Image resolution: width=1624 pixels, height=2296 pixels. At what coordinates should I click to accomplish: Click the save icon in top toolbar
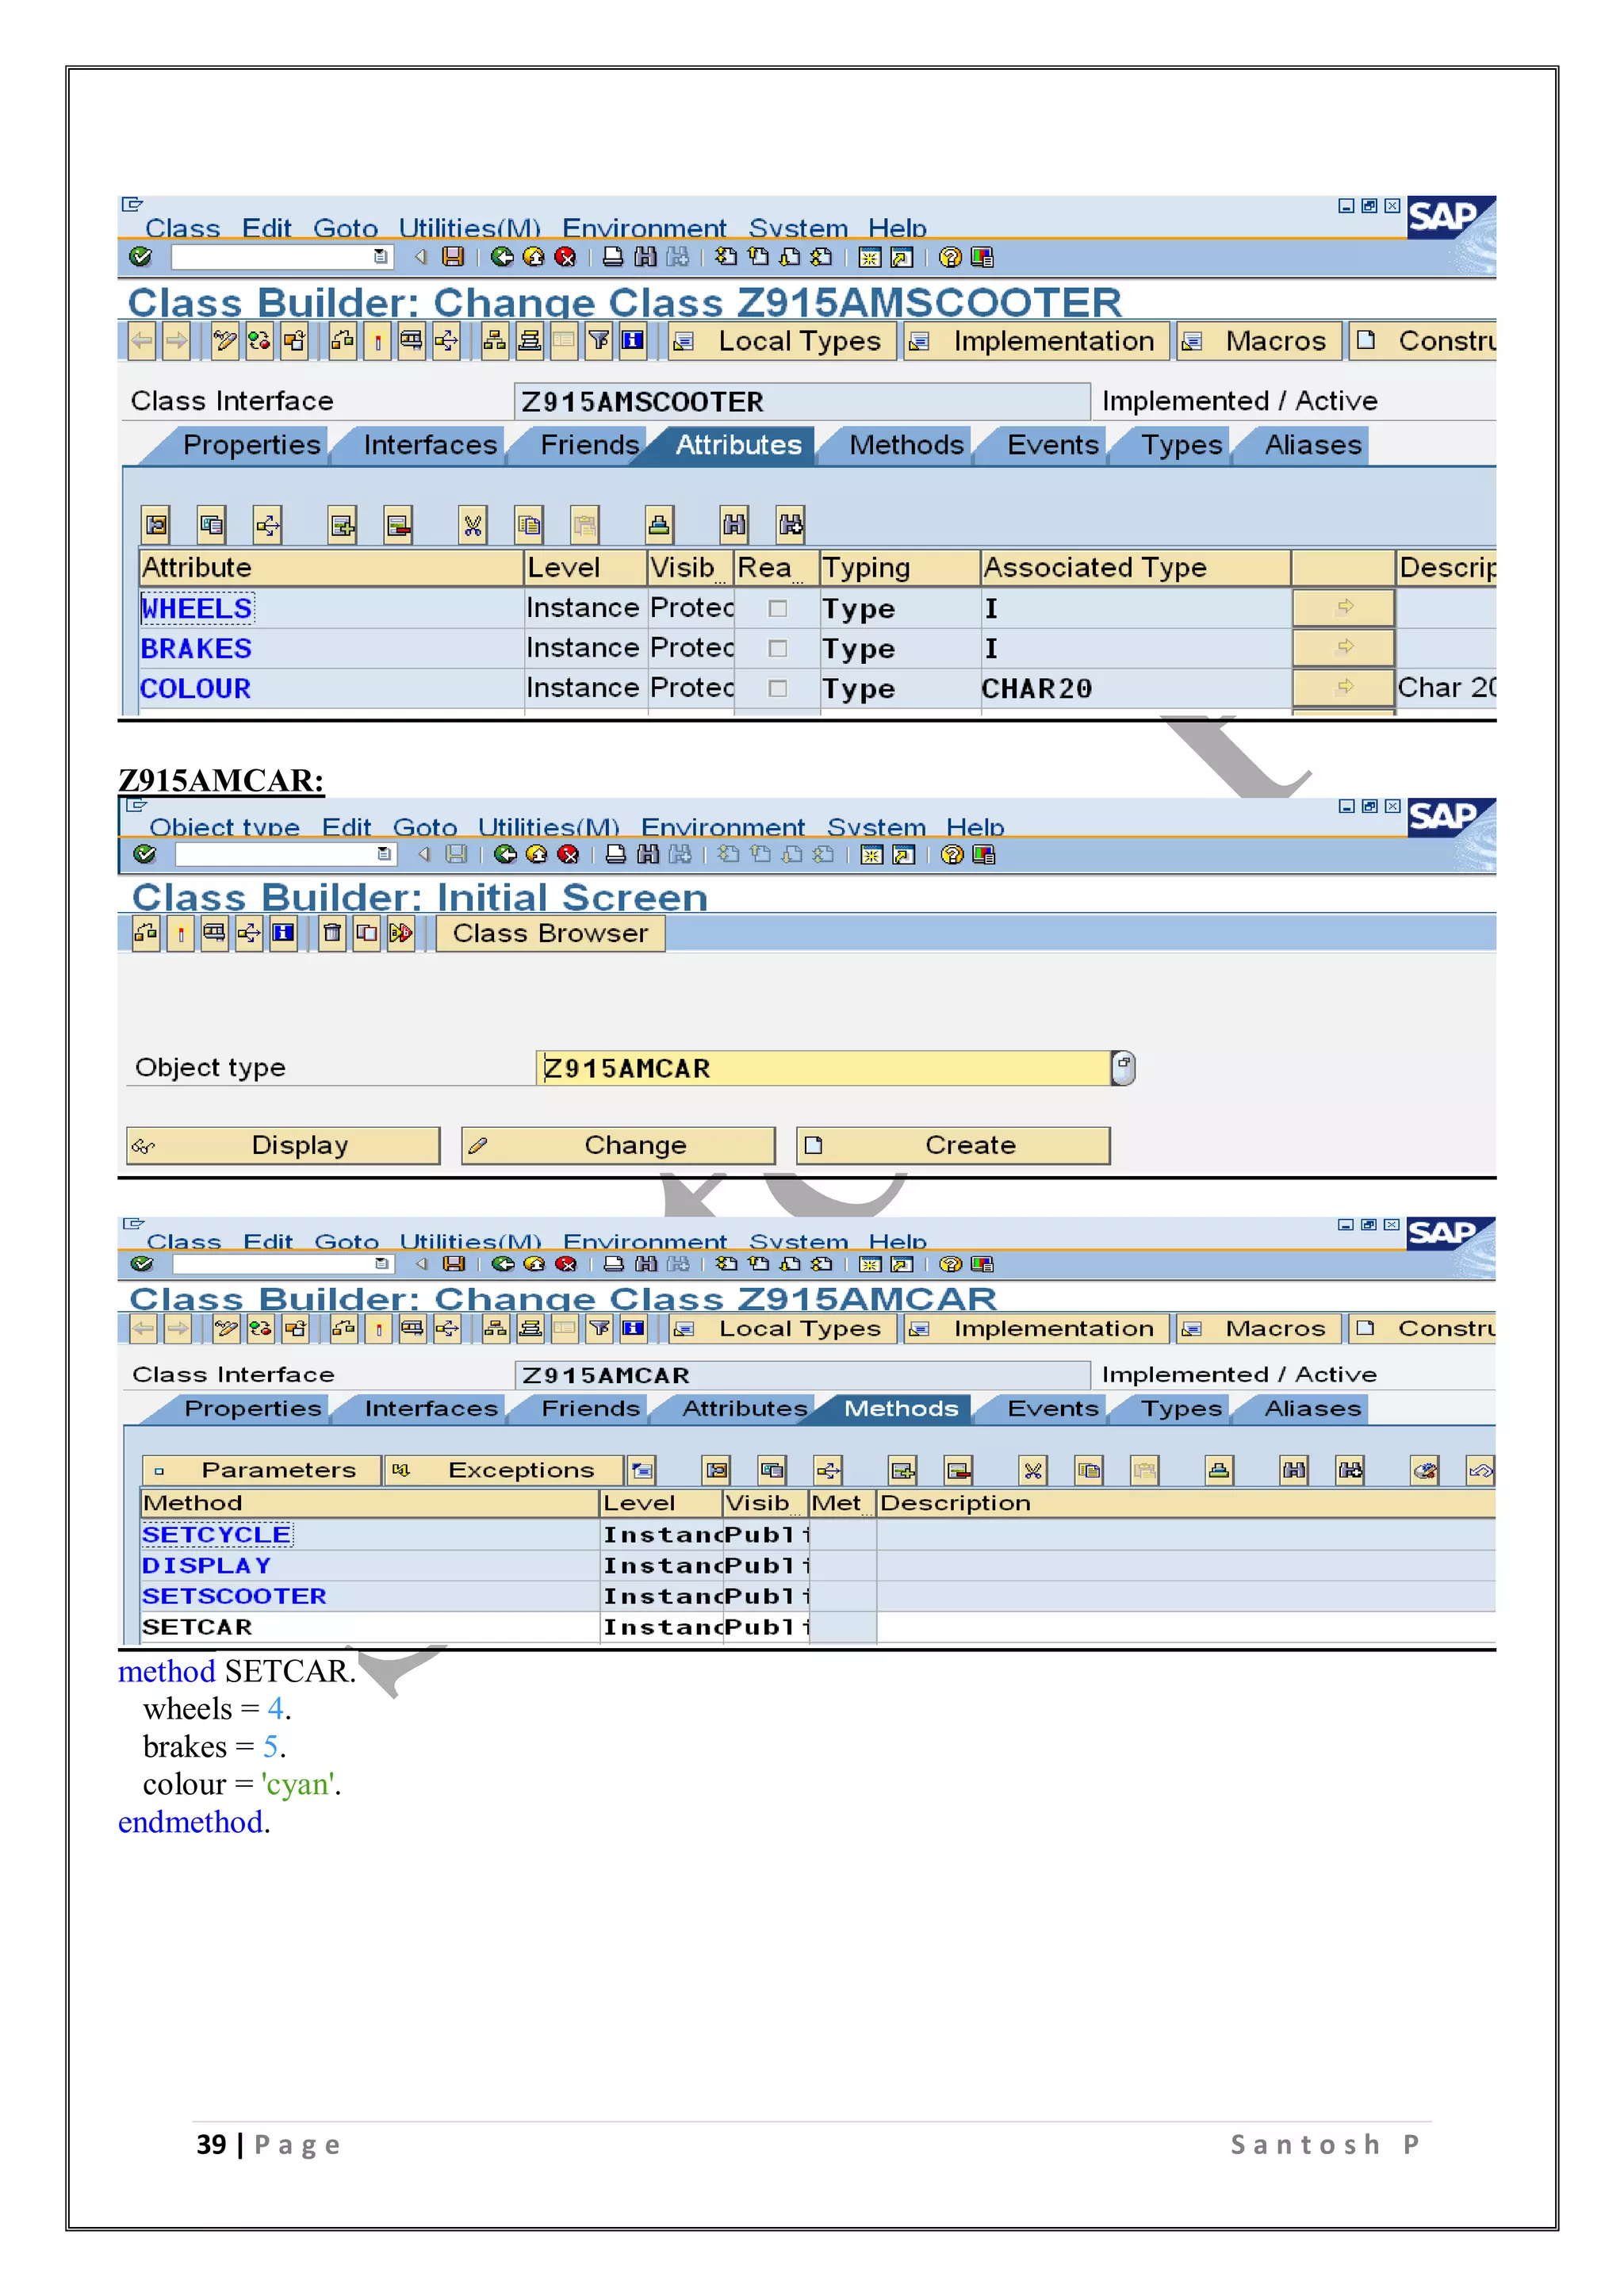pyautogui.click(x=453, y=257)
